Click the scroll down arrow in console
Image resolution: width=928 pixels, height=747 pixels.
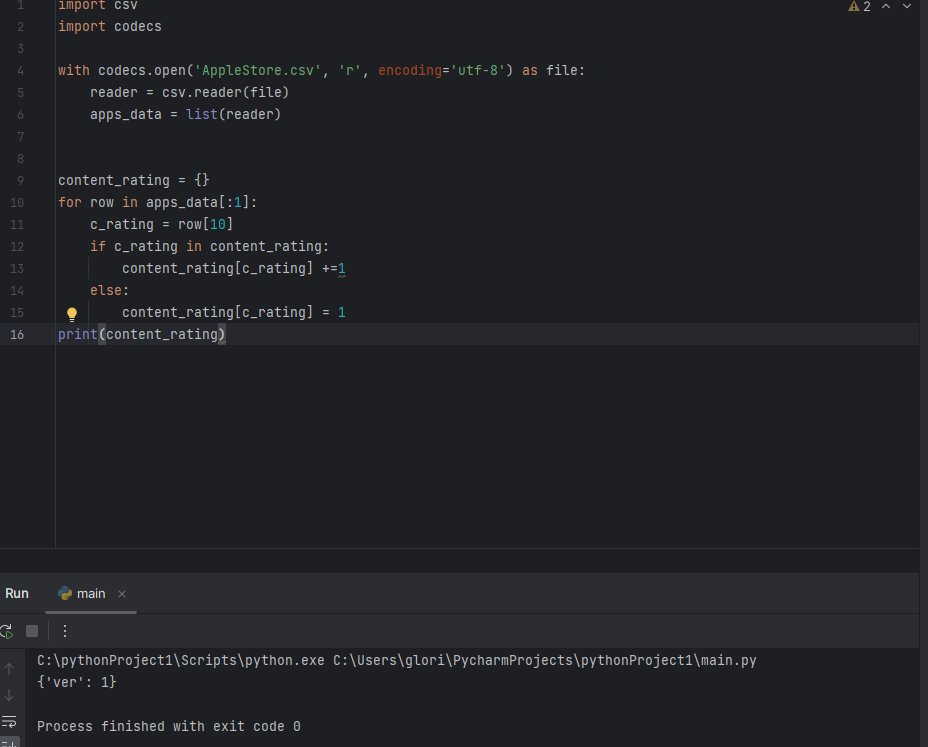(x=9, y=695)
